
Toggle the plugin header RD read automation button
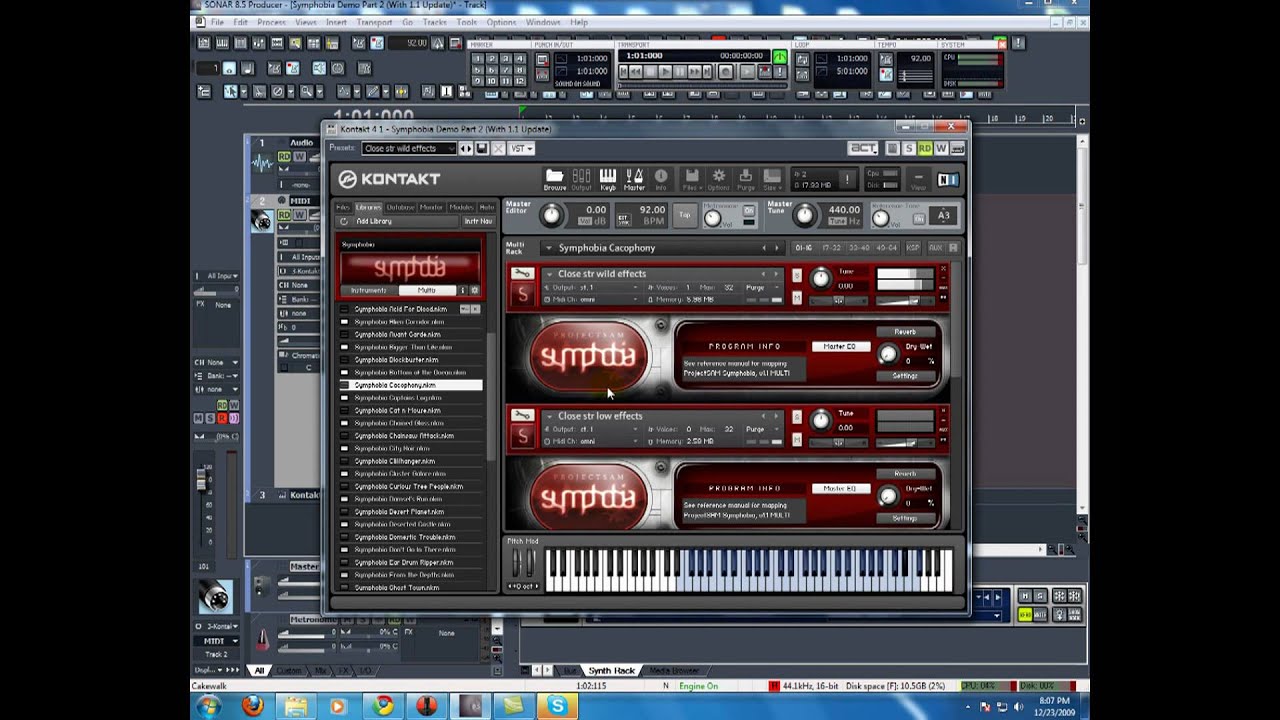tap(925, 148)
